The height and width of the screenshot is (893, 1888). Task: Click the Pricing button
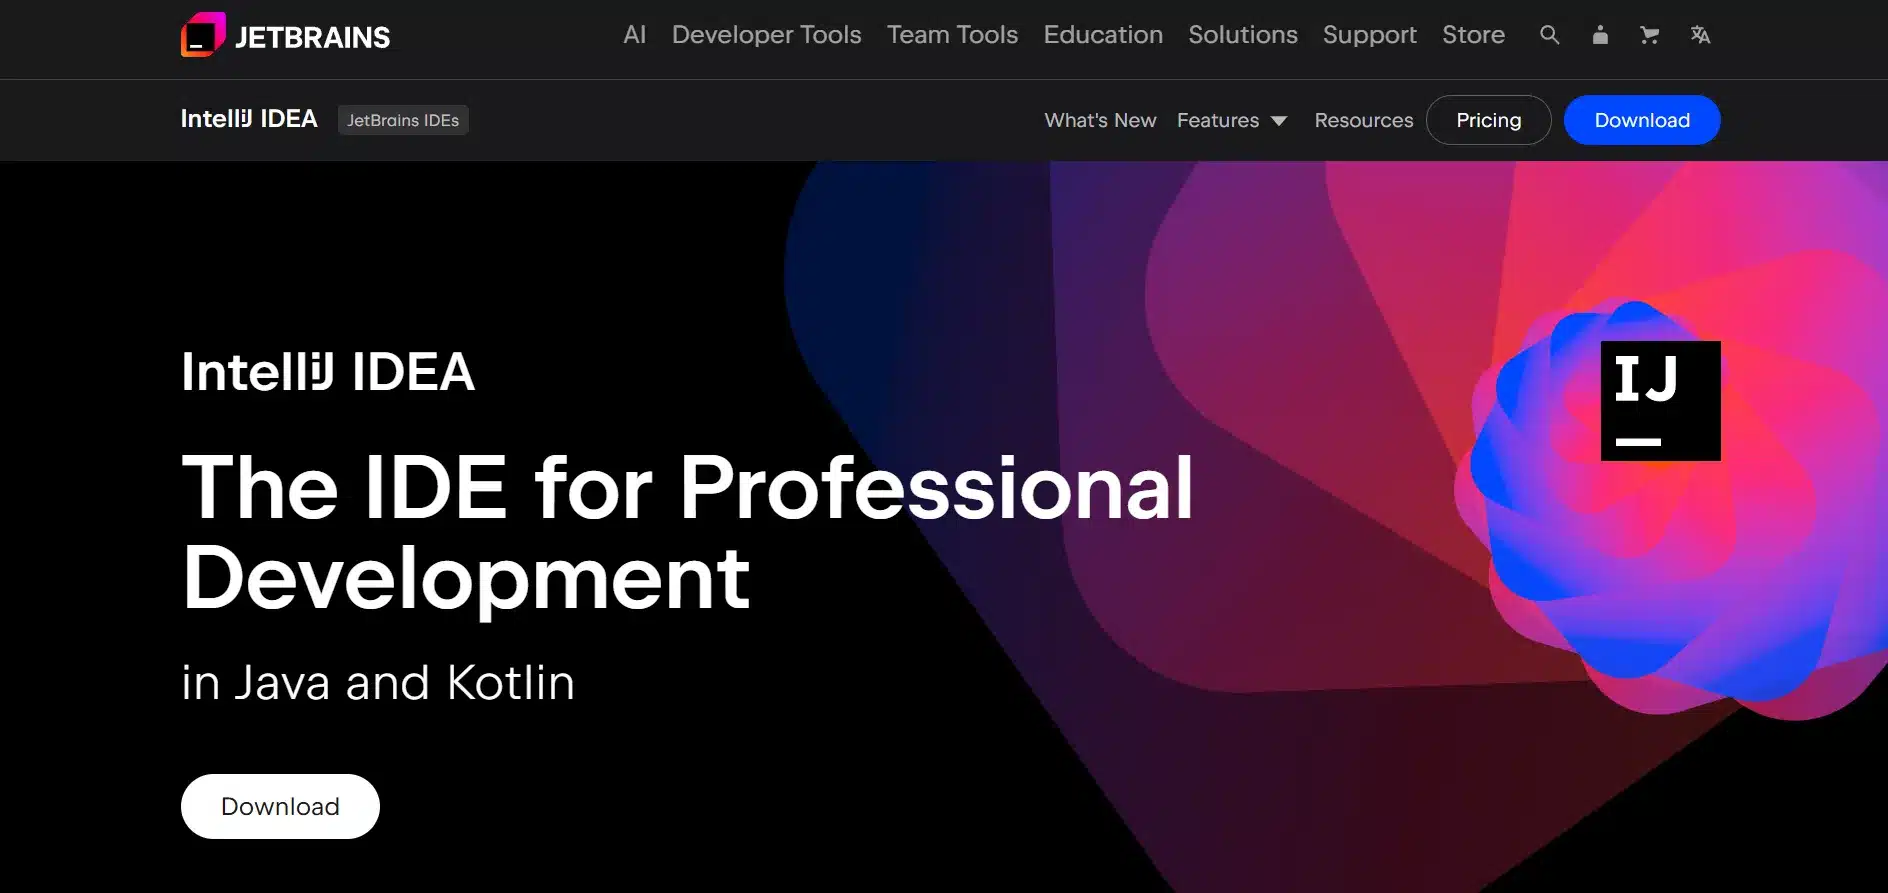pyautogui.click(x=1488, y=120)
